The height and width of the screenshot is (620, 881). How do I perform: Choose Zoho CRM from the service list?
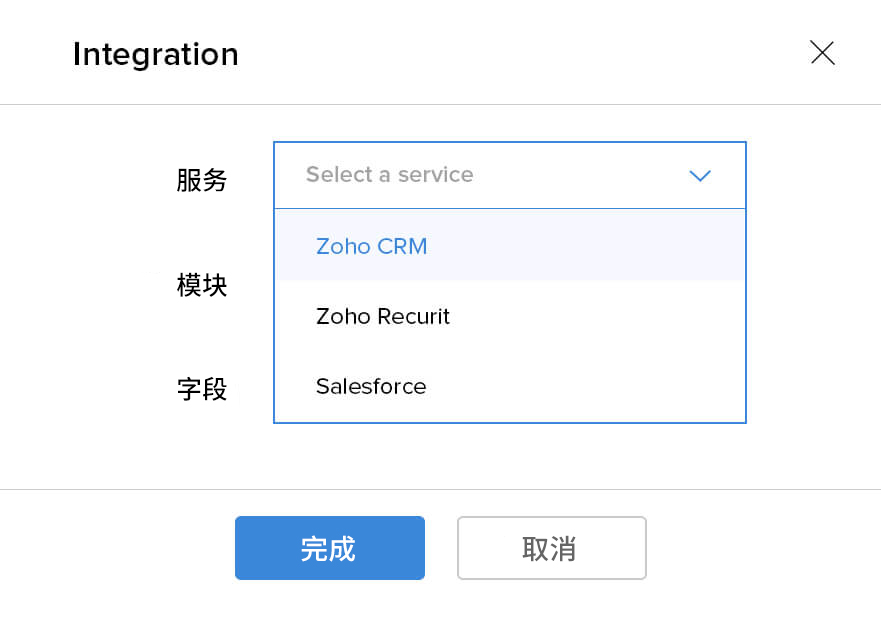point(372,246)
